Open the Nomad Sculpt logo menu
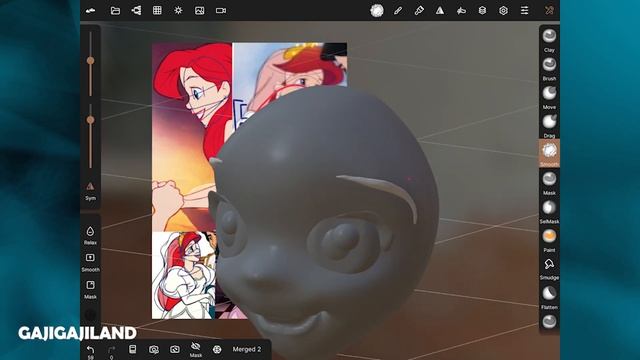Viewport: 640px width, 360px height. [x=91, y=11]
